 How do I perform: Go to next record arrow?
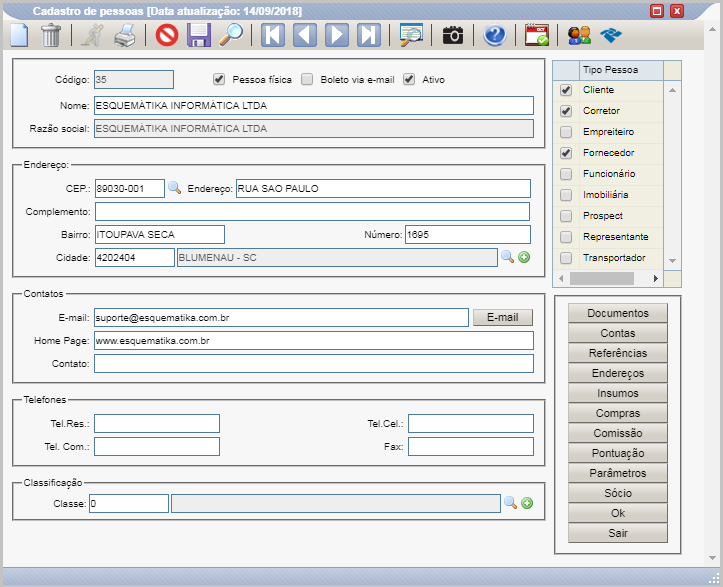(337, 35)
